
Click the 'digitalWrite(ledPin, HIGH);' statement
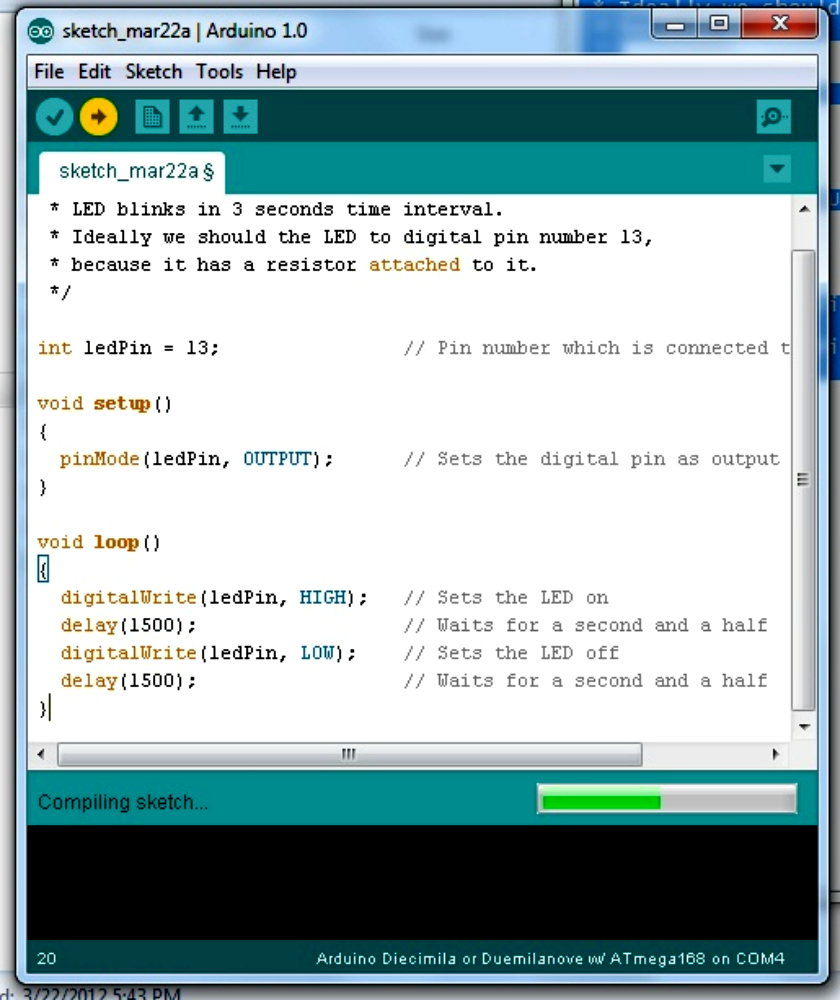point(214,598)
